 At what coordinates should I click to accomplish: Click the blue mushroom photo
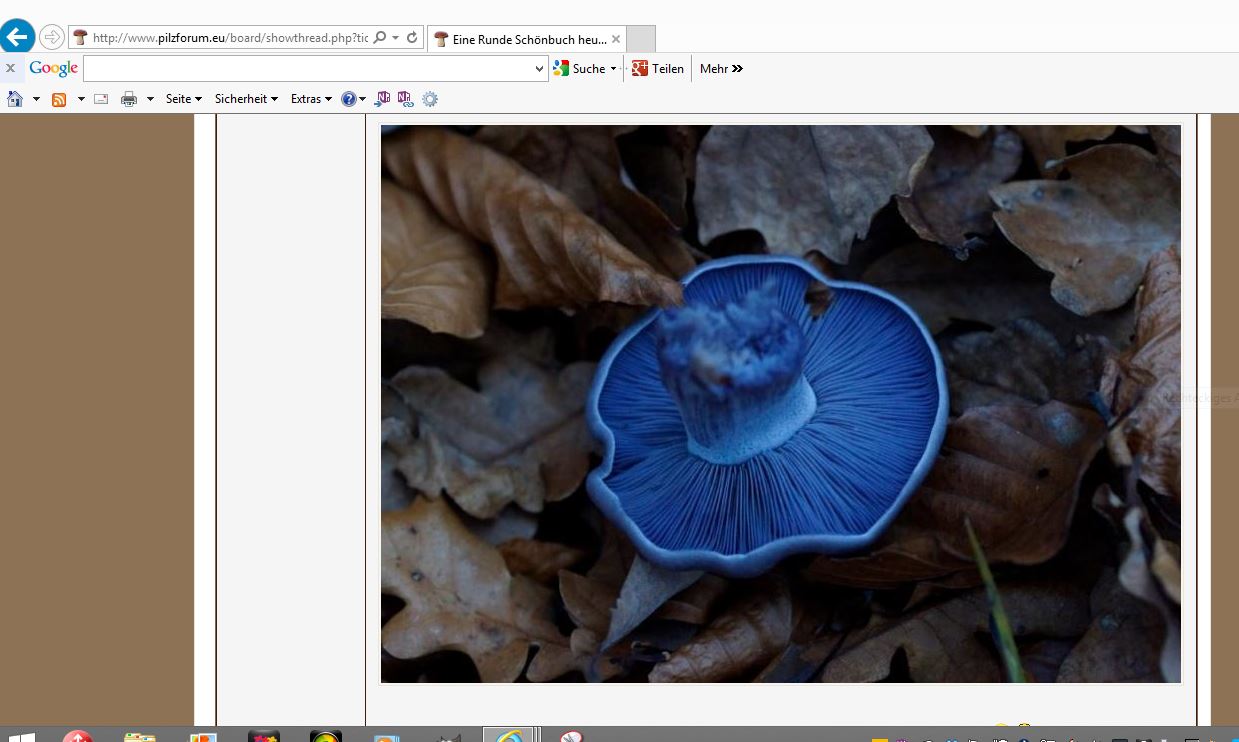[780, 403]
